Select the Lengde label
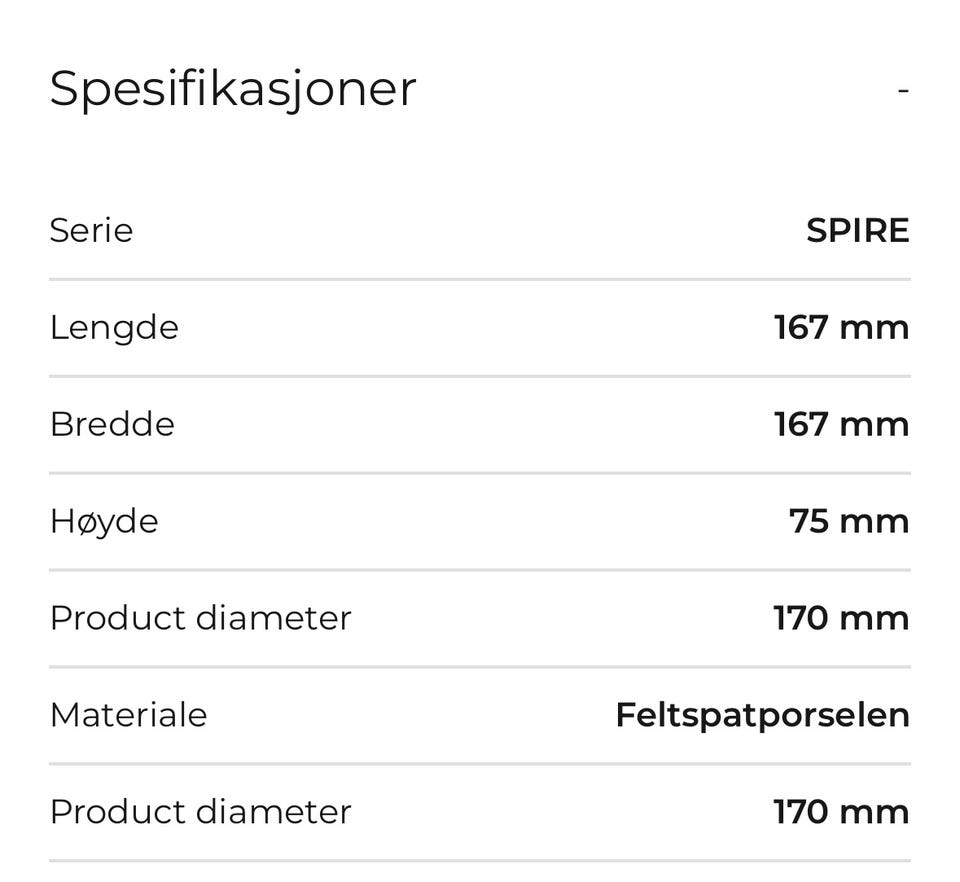Screen dimensions: 960x882 [x=114, y=328]
